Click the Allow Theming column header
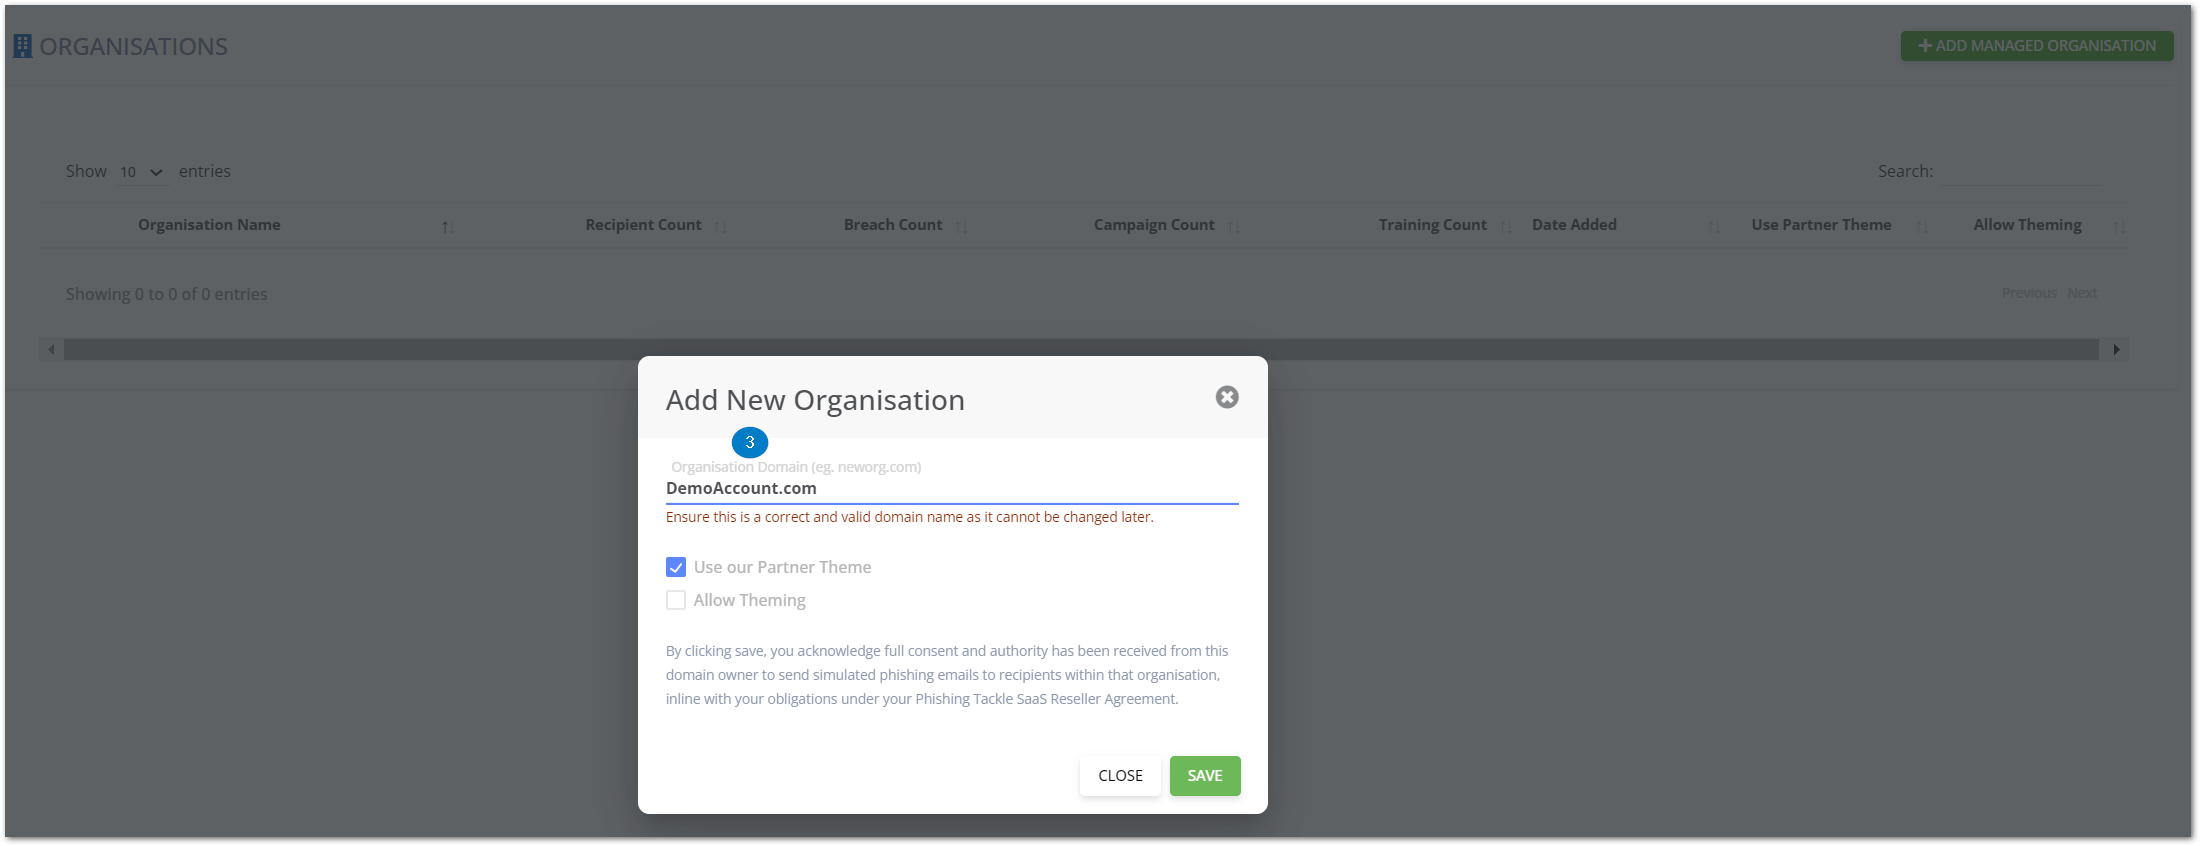The image size is (2200, 846). click(x=2027, y=225)
